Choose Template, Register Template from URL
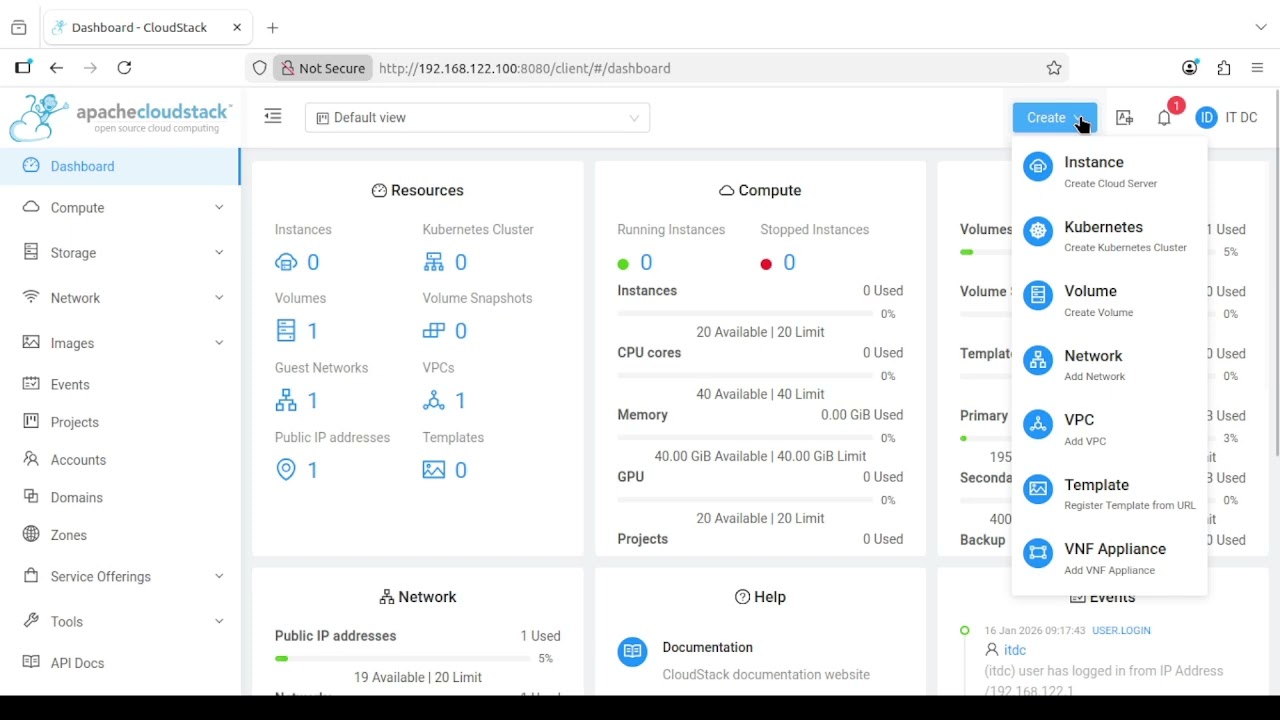 [x=1109, y=494]
